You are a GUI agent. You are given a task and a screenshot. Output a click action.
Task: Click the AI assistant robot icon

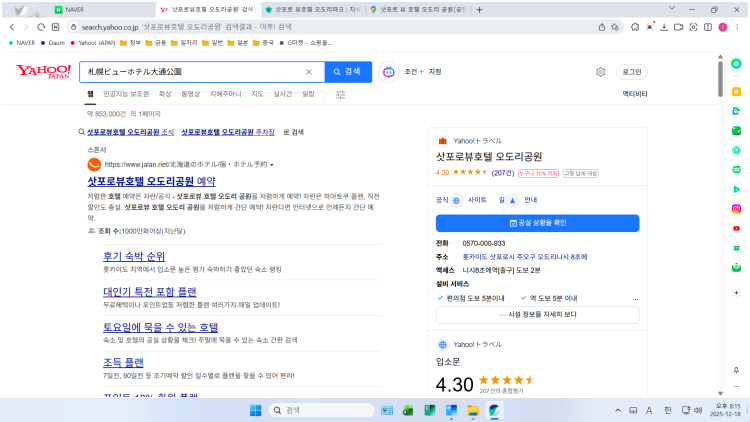pos(389,72)
